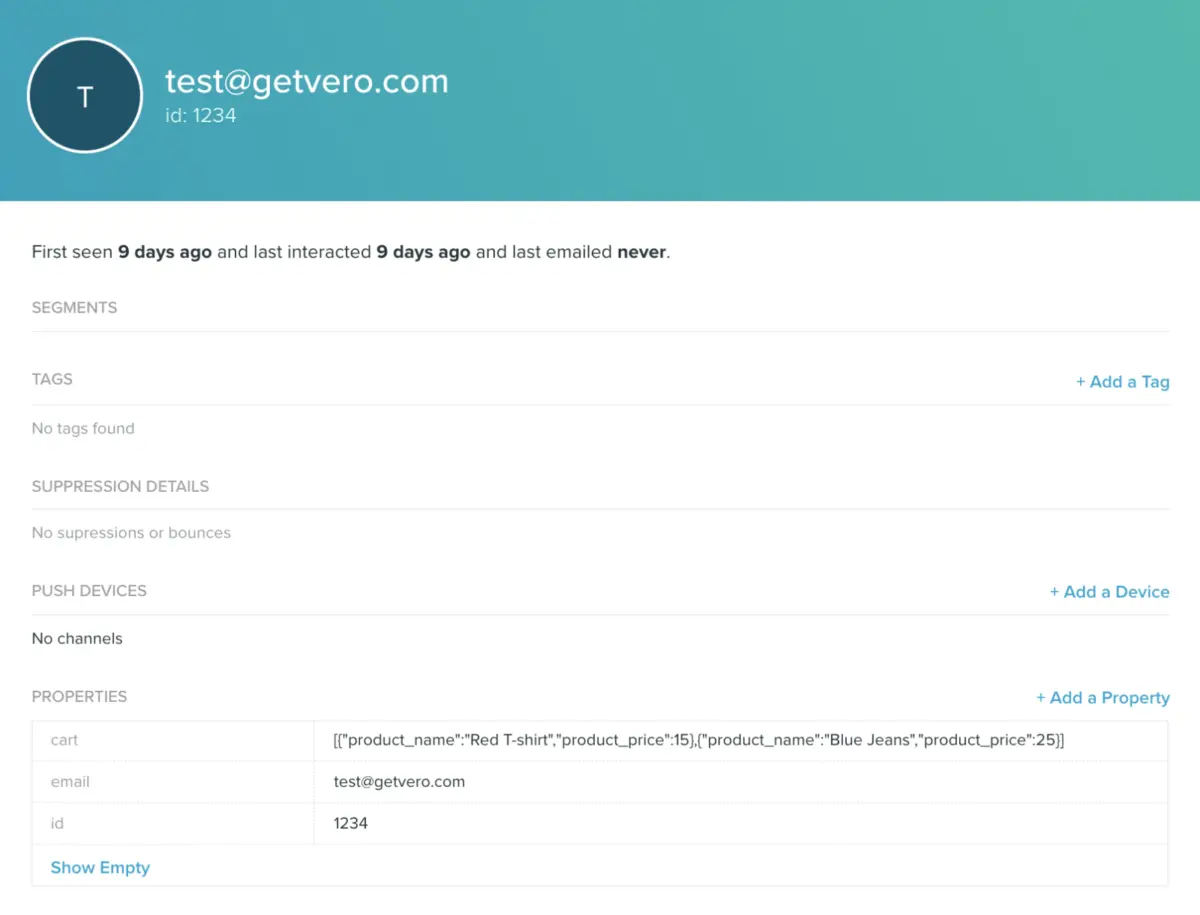Select the PROPERTIES section header
The height and width of the screenshot is (915, 1200).
pyautogui.click(x=79, y=696)
